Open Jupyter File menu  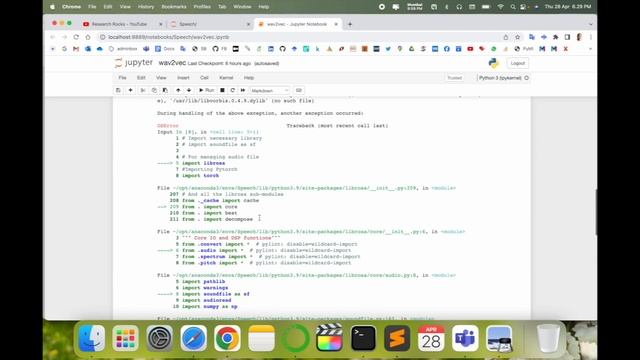coord(122,78)
